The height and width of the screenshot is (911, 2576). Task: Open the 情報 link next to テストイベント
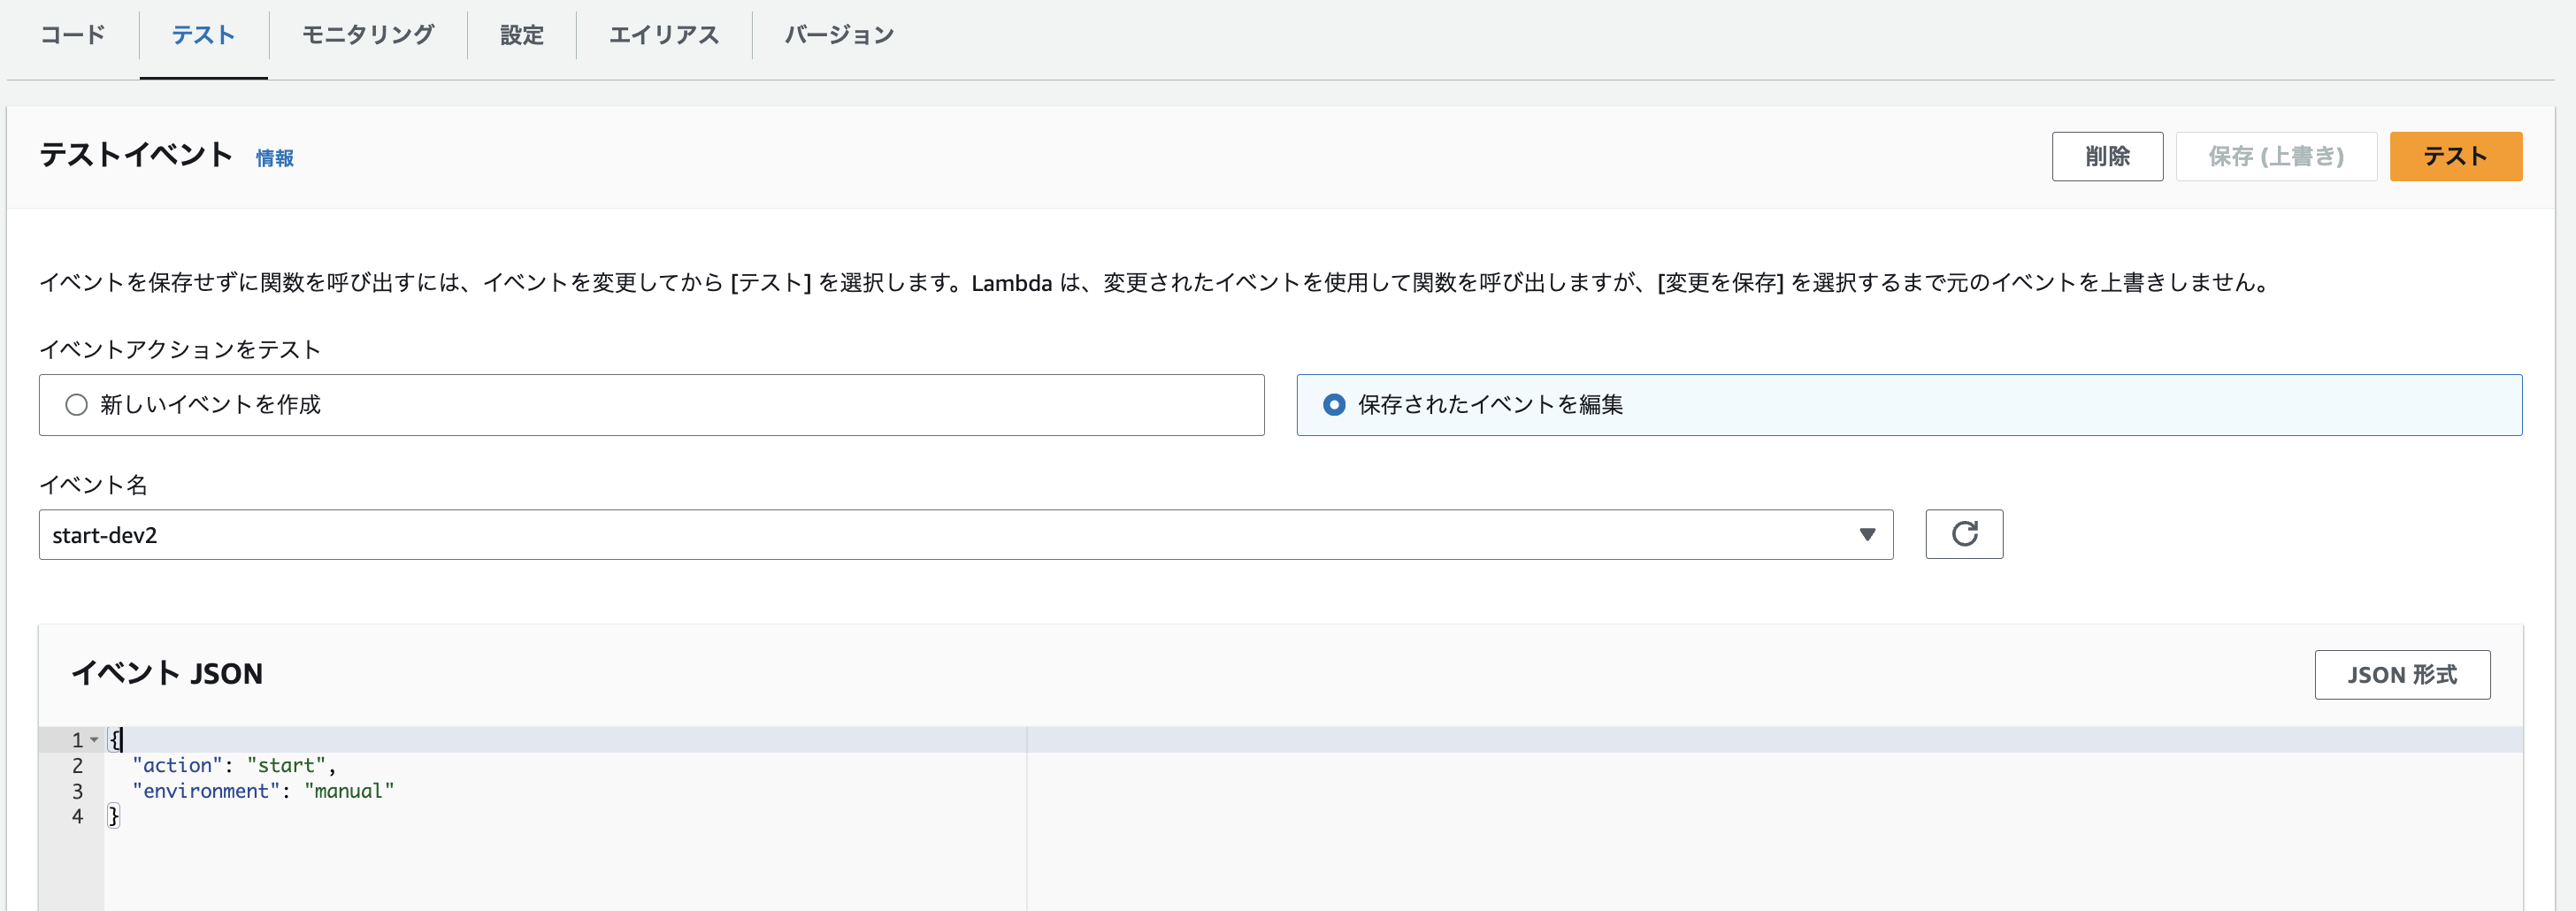[274, 158]
